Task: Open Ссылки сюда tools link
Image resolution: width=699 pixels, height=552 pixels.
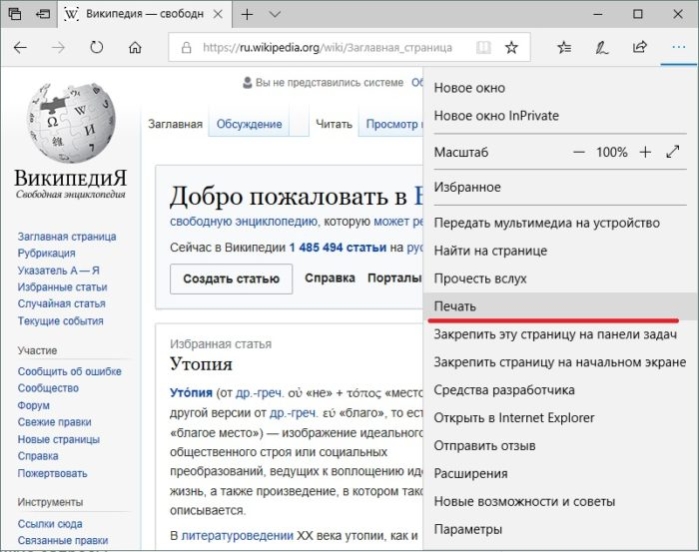Action: point(50,524)
